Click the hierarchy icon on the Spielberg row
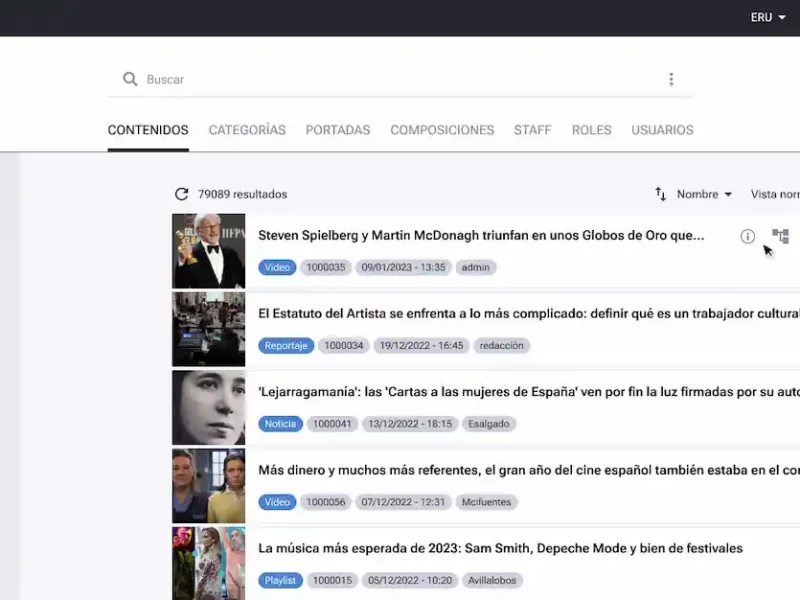Screen dimensions: 800x600 click(x=780, y=236)
